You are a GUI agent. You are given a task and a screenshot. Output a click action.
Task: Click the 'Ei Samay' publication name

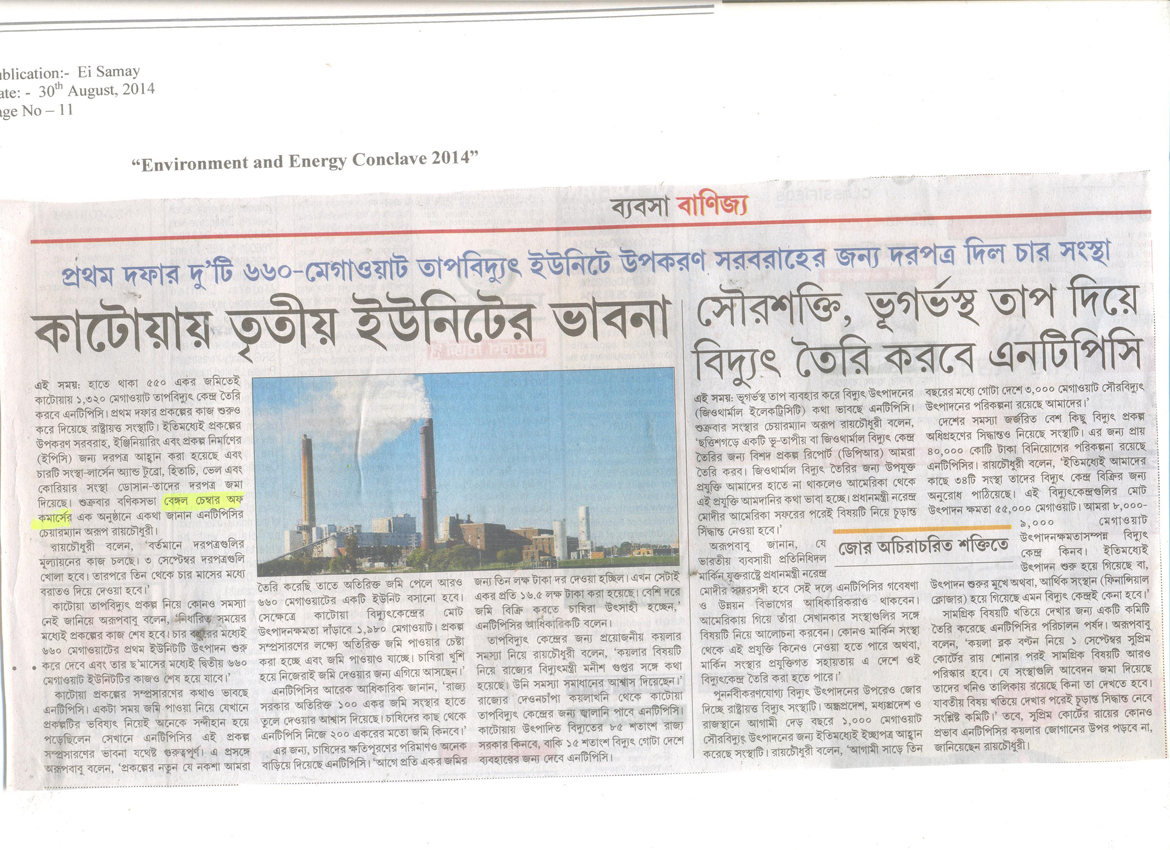pyautogui.click(x=108, y=72)
